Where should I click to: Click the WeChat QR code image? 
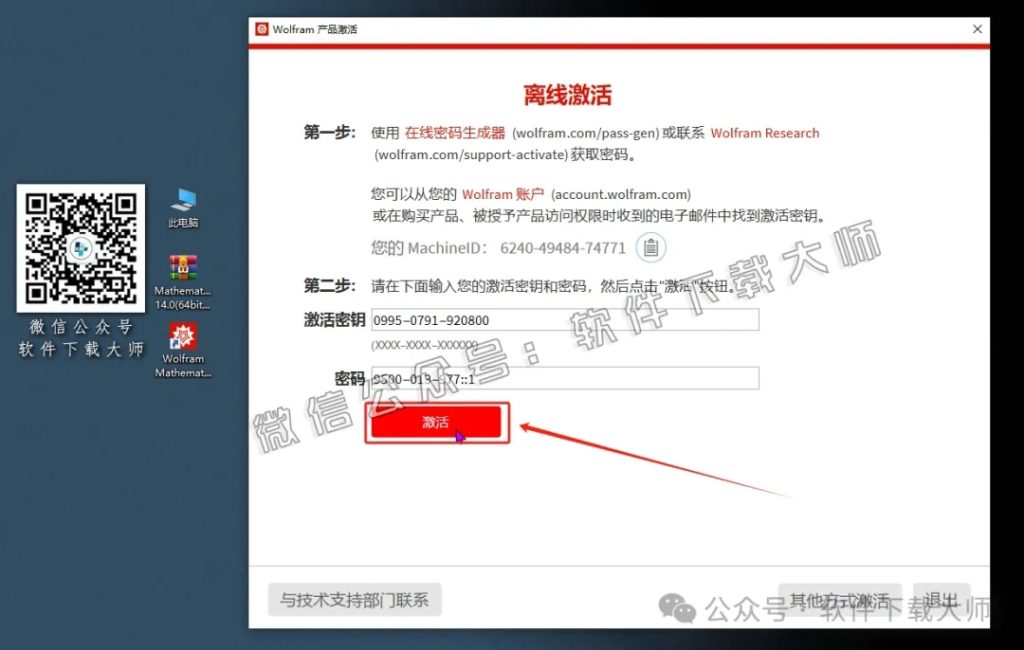(x=80, y=248)
